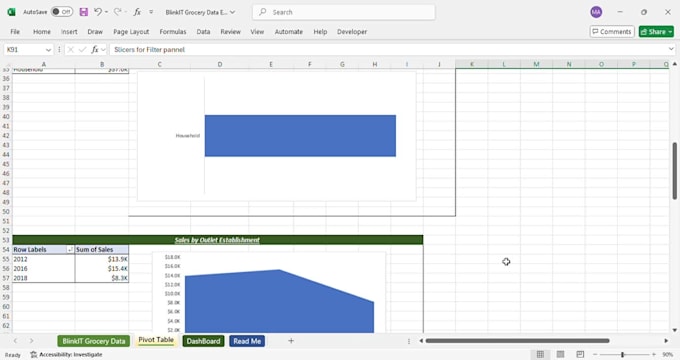The image size is (680, 360).
Task: Expand the Name Box dropdown arrow
Action: click(48, 50)
